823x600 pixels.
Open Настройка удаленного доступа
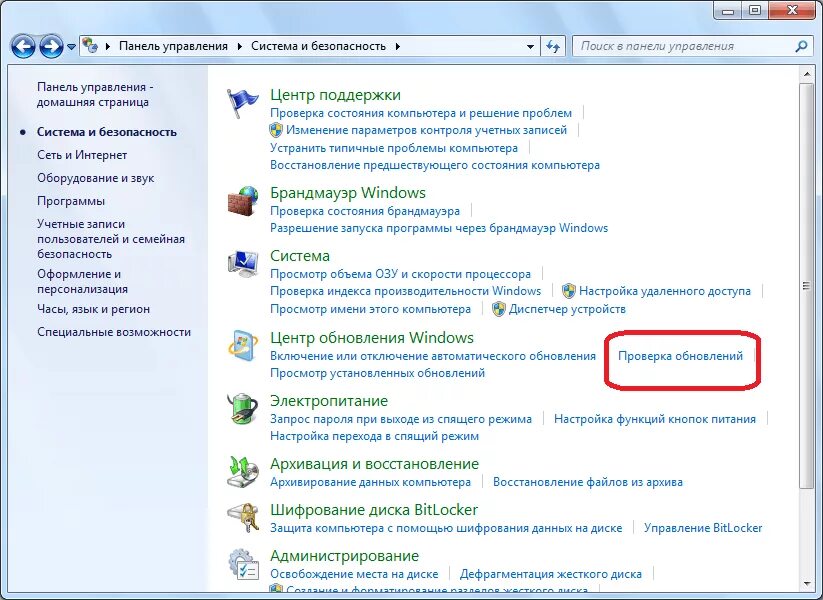(665, 291)
